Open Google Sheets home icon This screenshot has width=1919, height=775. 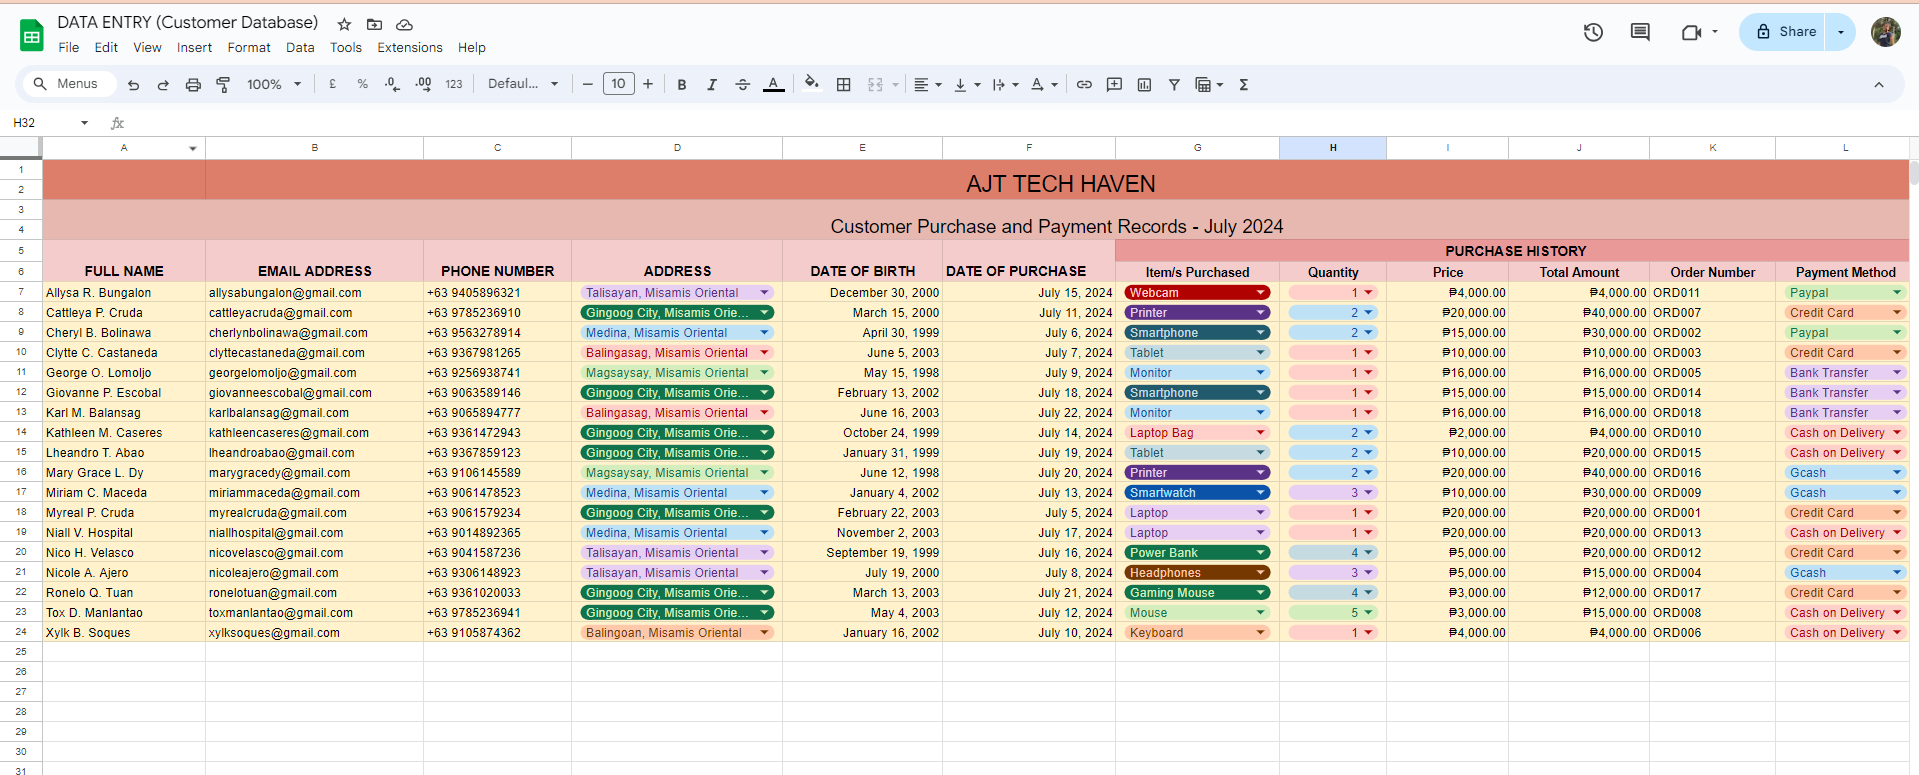click(x=32, y=35)
